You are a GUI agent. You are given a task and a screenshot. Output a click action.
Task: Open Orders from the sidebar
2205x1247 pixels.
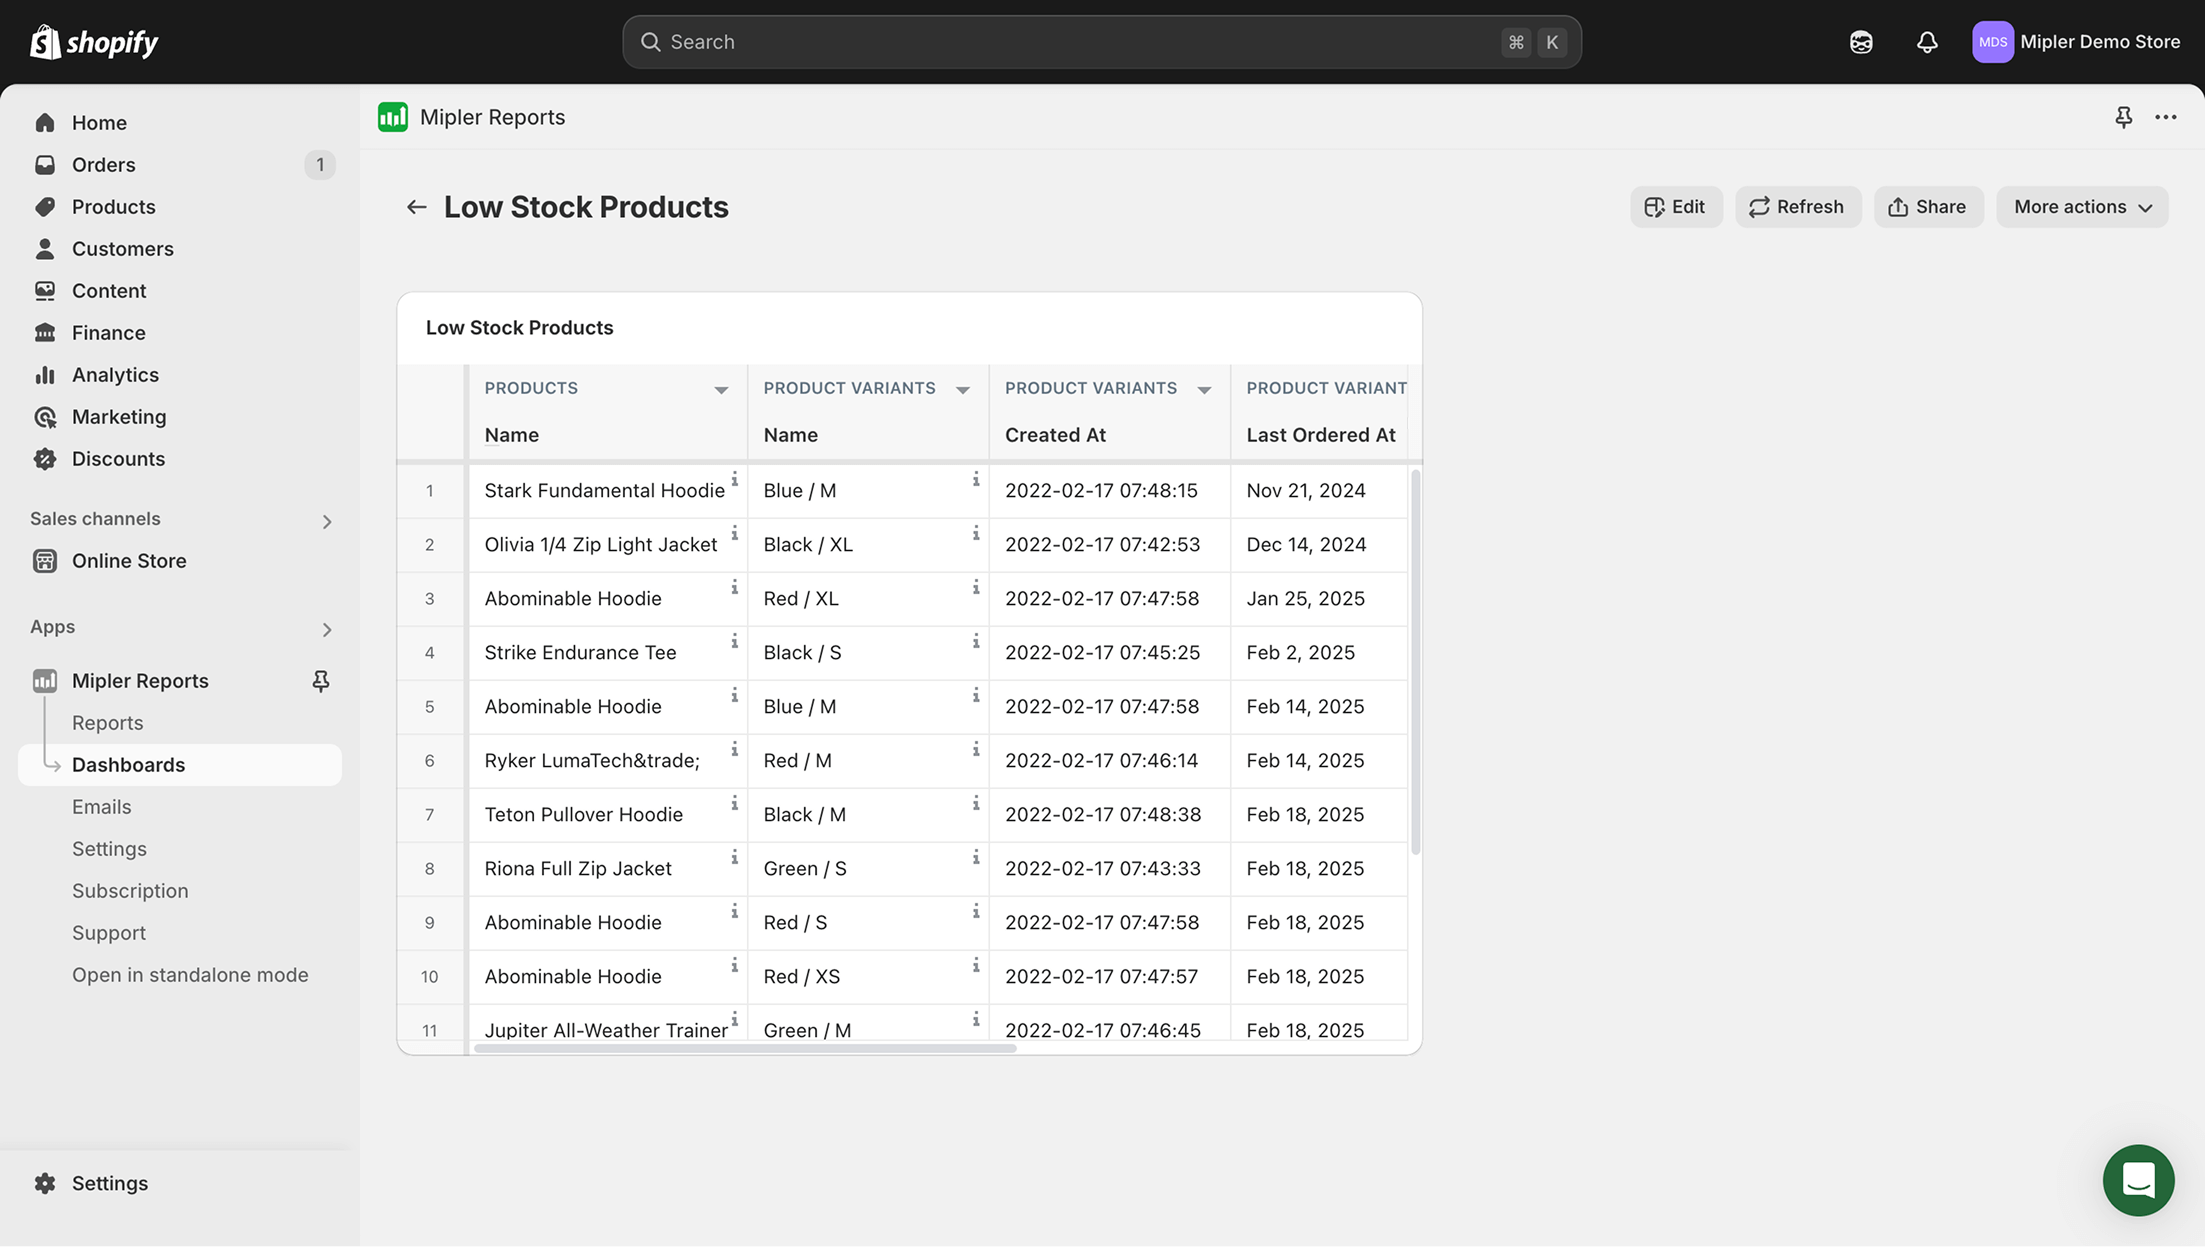pyautogui.click(x=103, y=164)
